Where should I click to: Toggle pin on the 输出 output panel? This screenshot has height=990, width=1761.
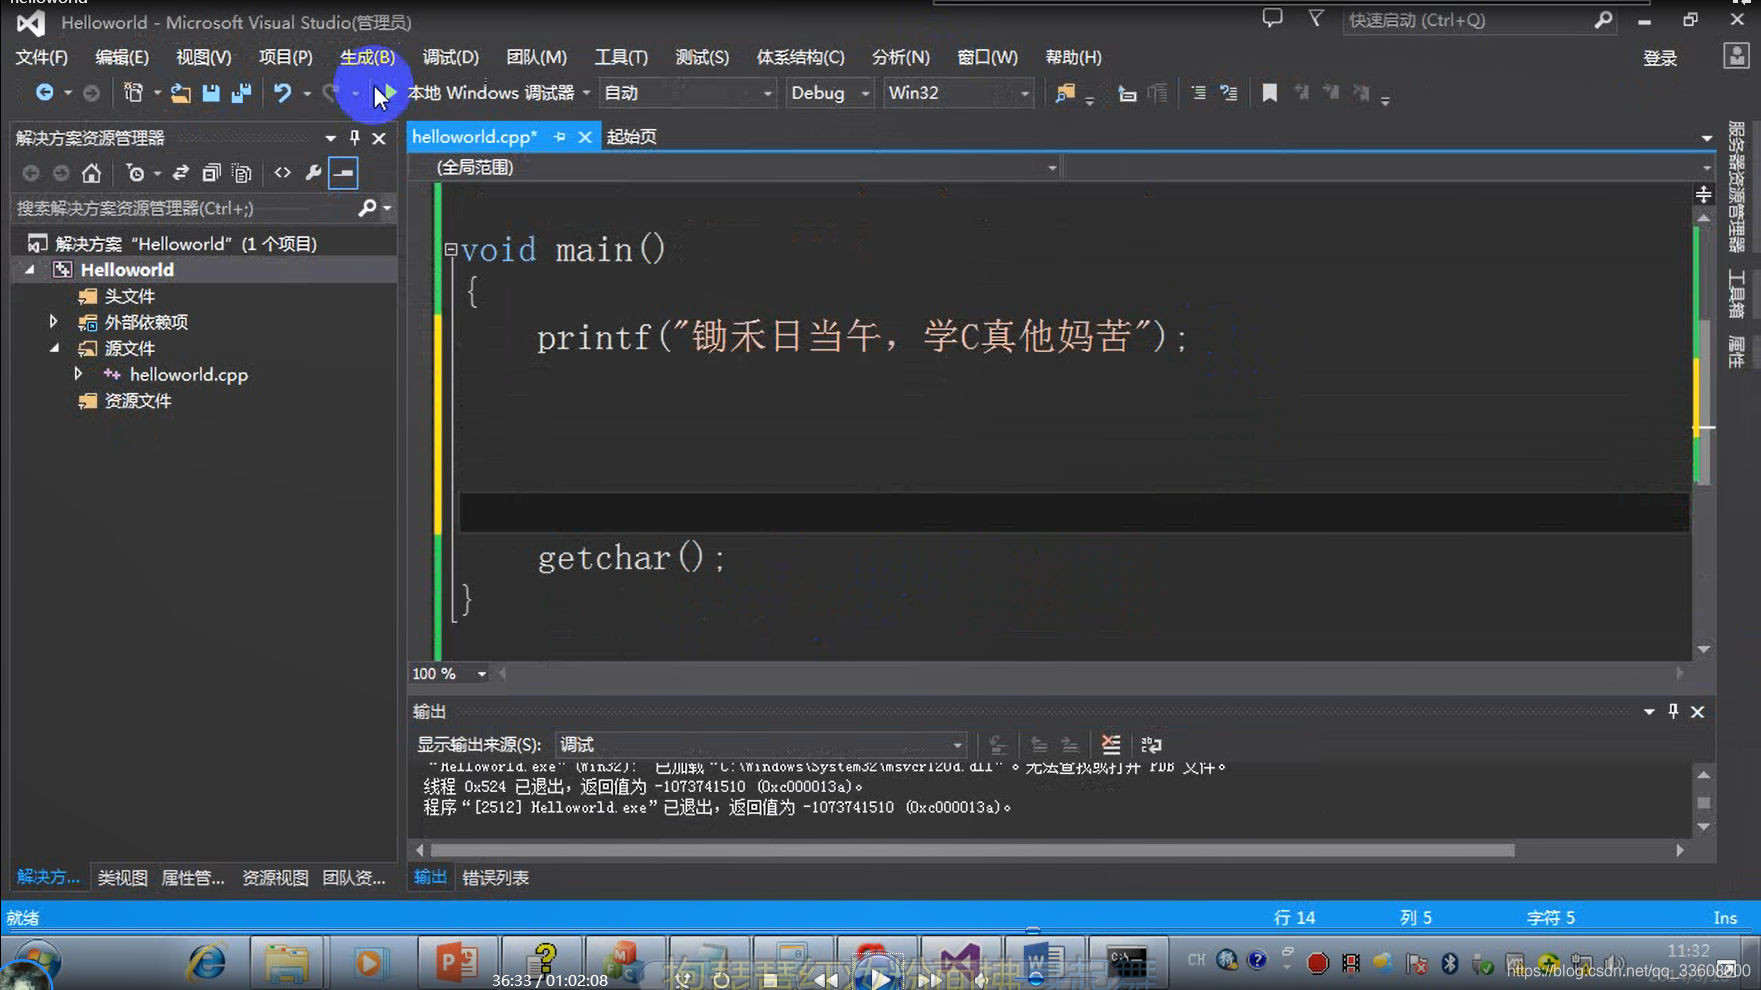coord(1672,711)
